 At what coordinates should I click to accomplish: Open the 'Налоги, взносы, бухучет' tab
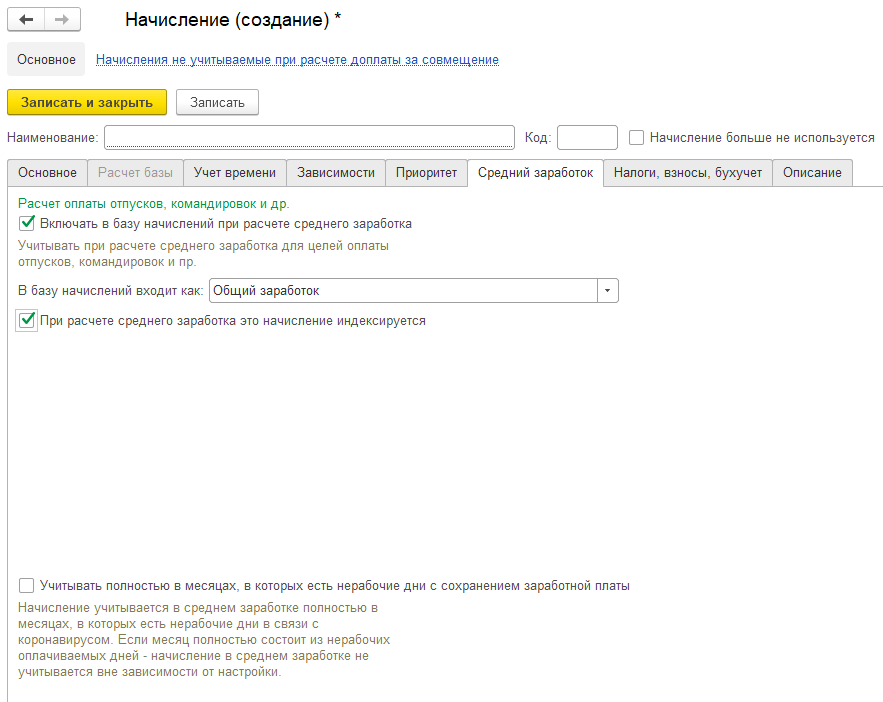(688, 173)
